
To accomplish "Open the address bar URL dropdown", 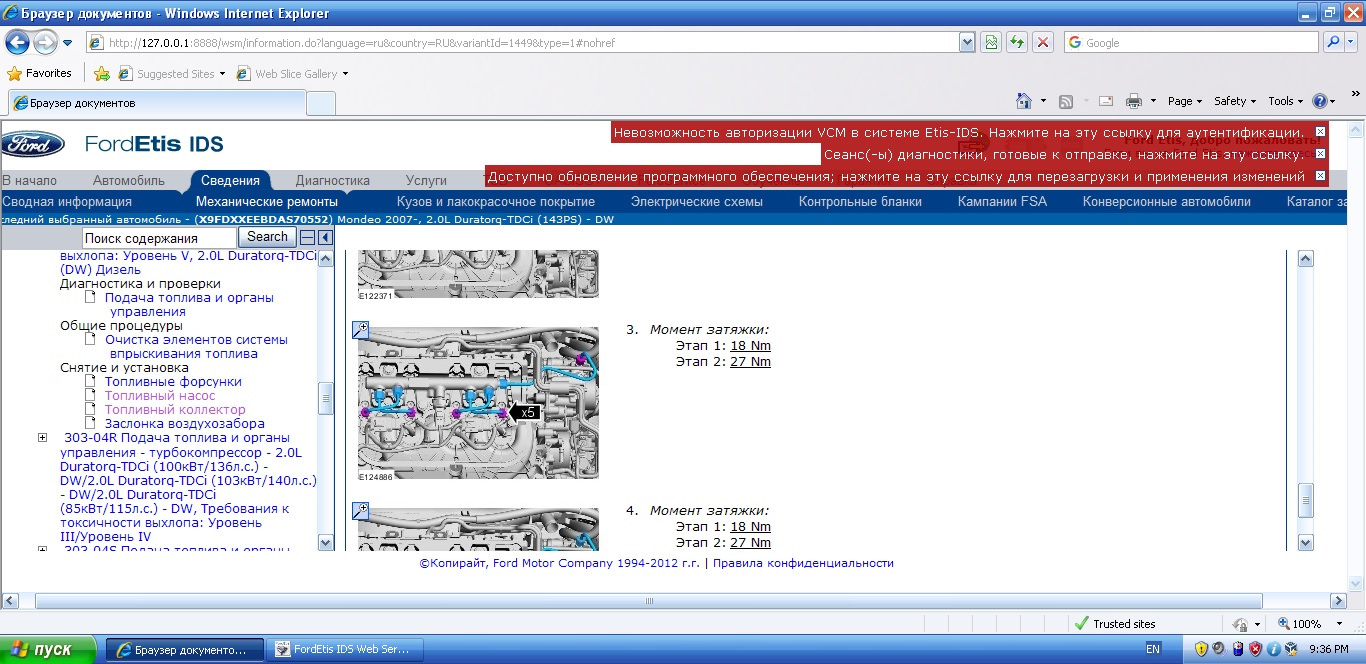I will coord(967,43).
